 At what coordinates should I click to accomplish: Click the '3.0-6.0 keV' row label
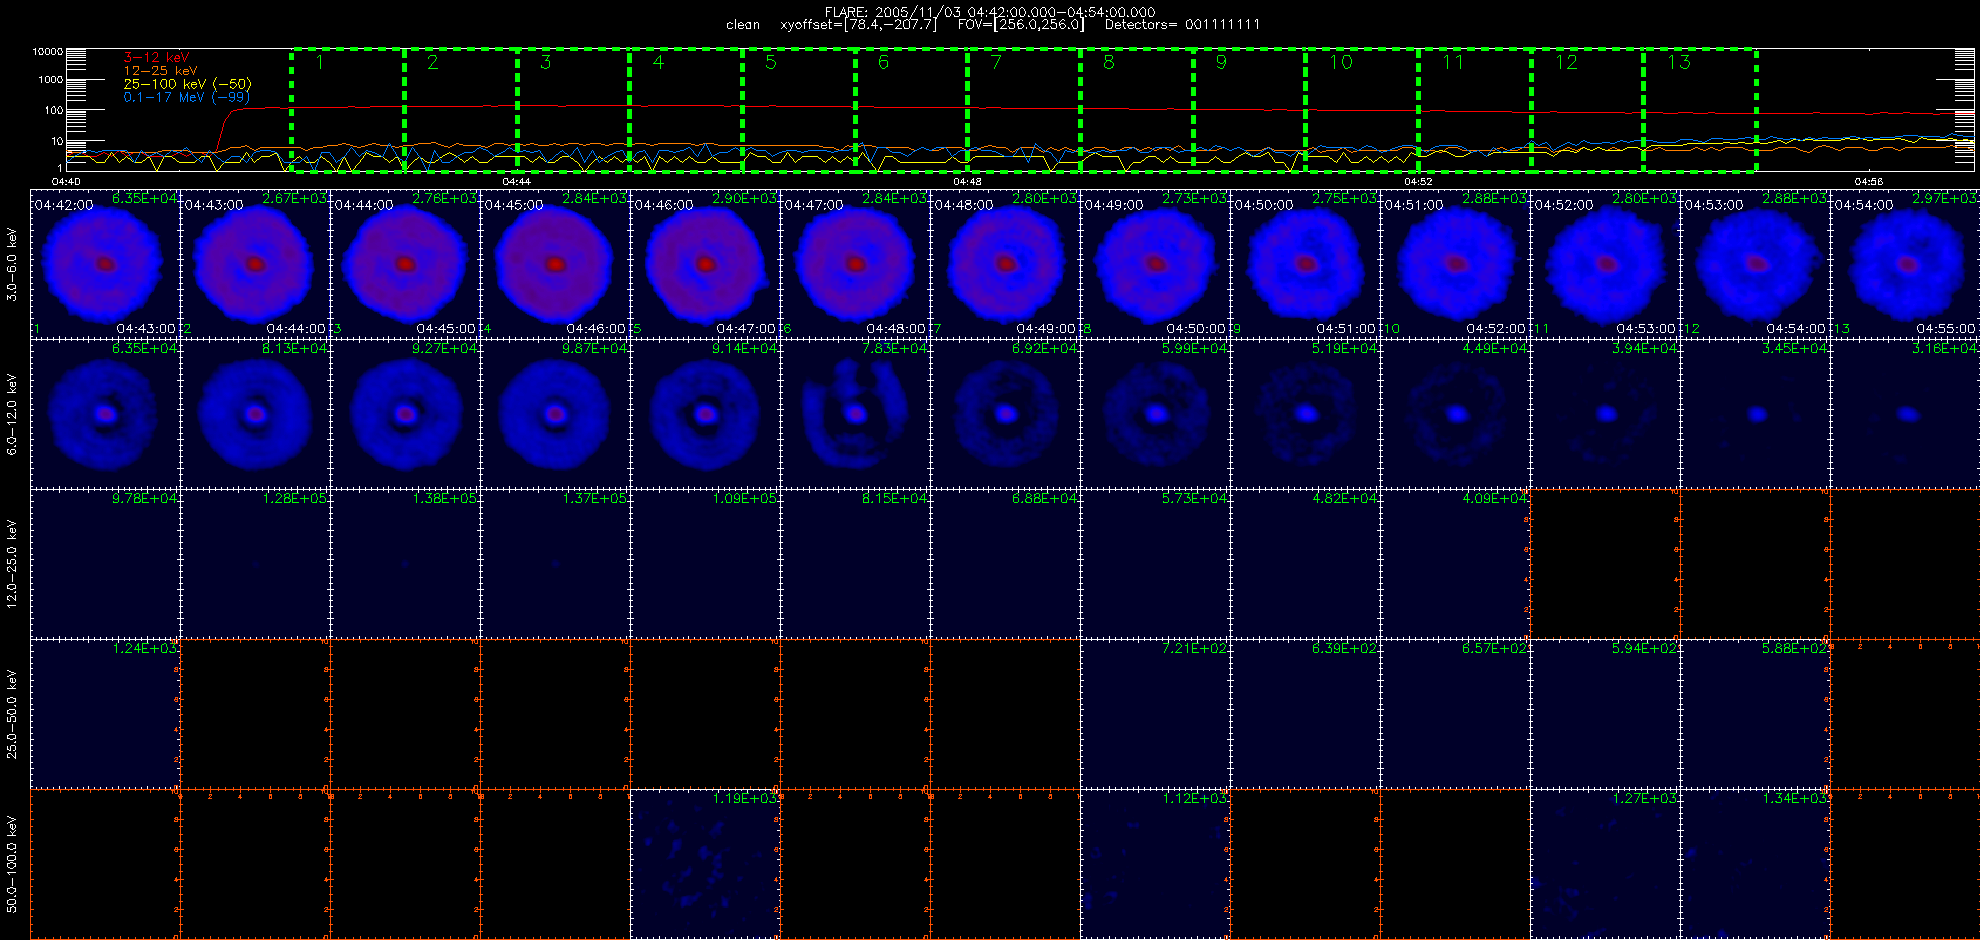[x=12, y=264]
